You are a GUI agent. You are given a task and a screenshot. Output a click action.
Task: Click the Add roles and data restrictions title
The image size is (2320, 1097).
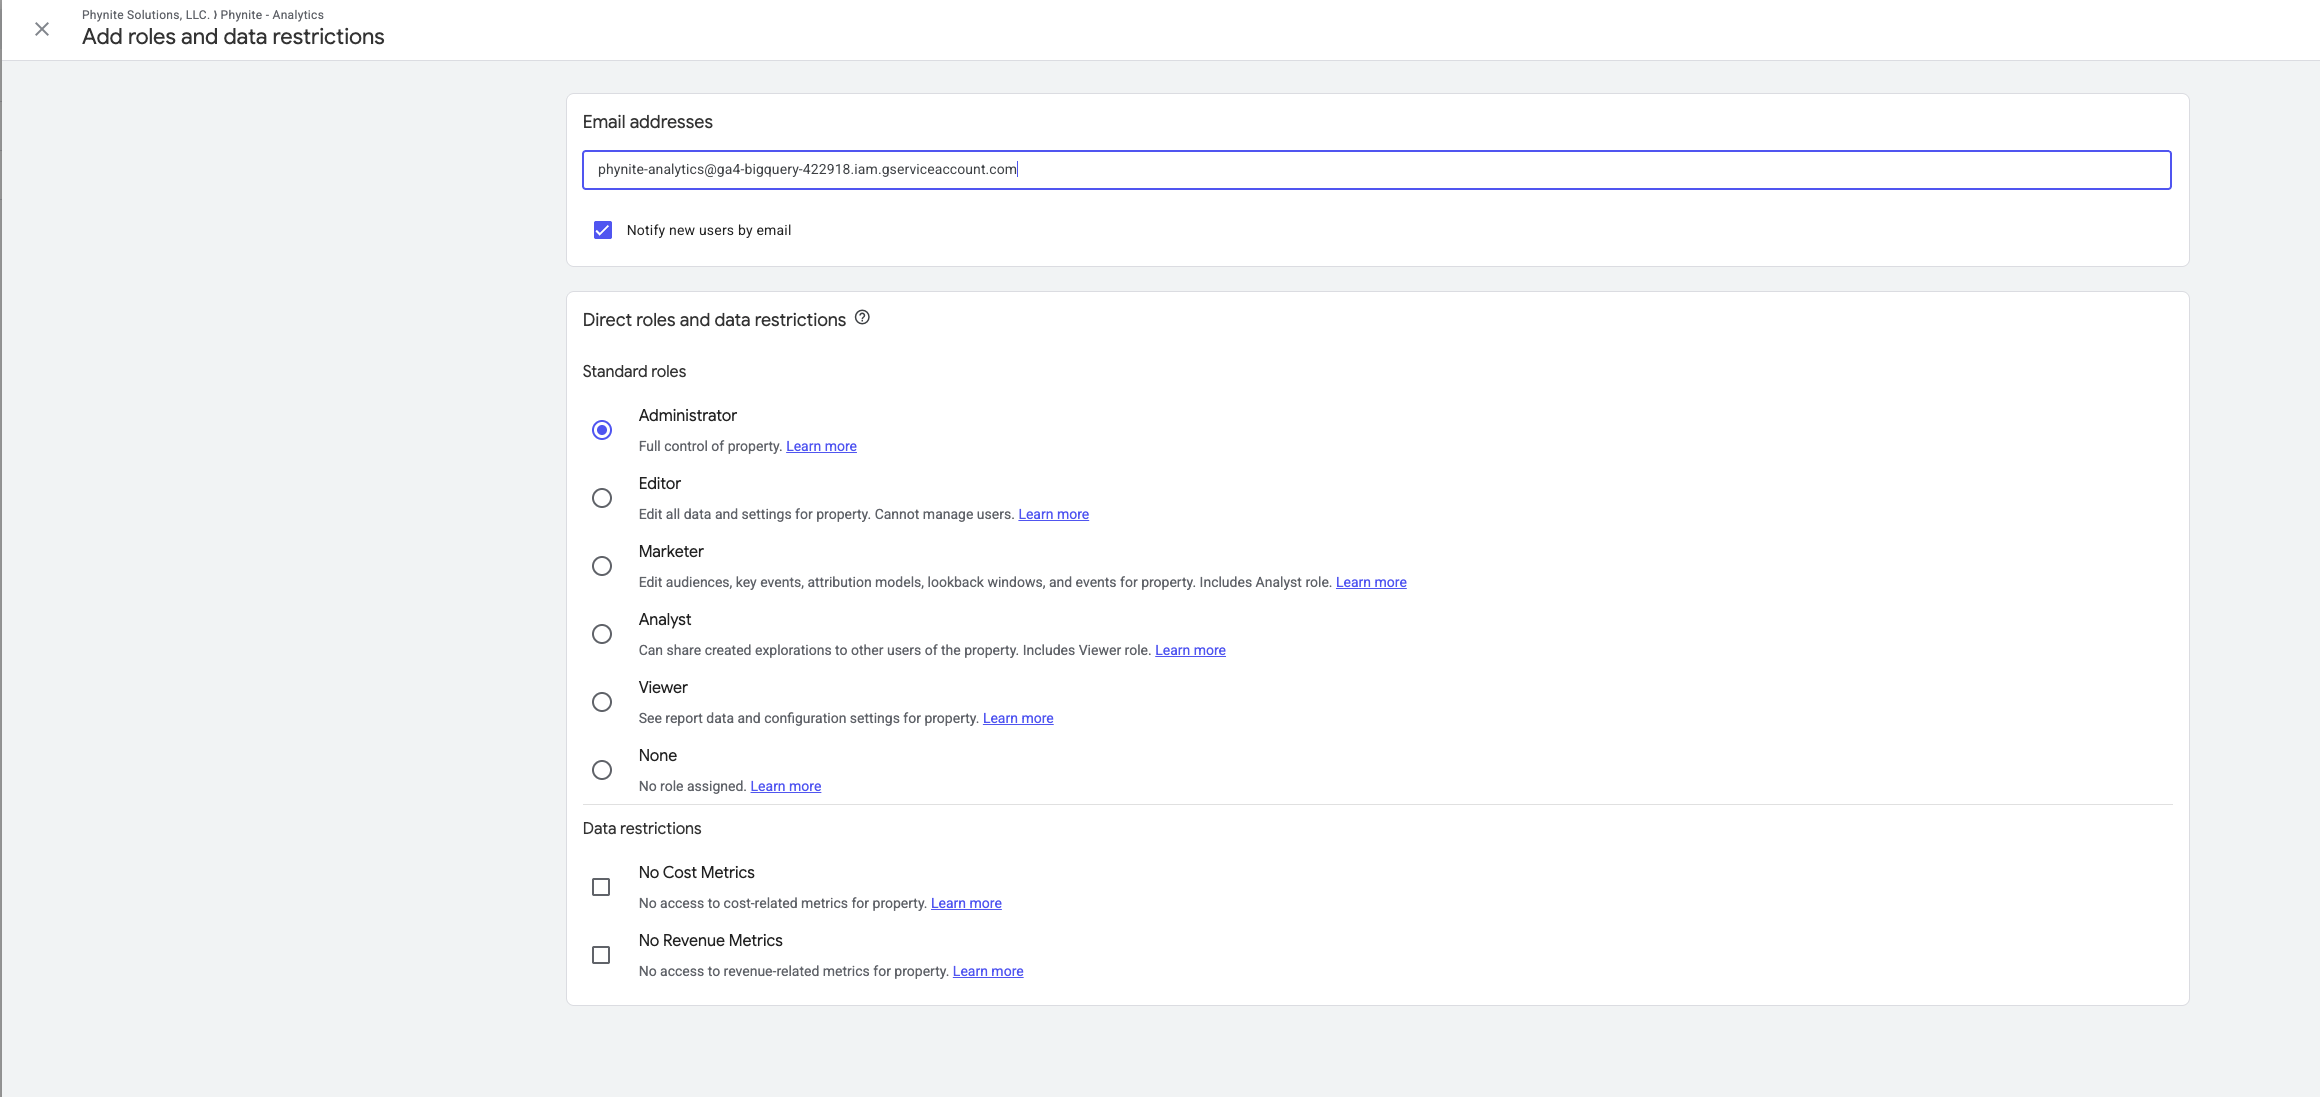233,37
